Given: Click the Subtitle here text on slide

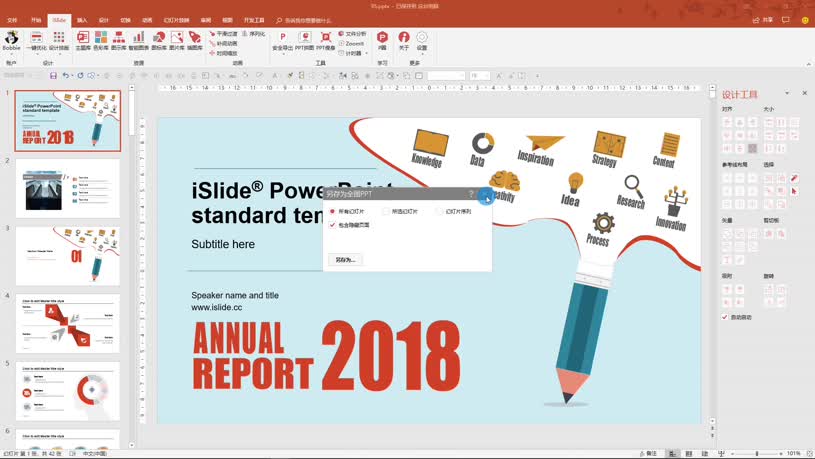Looking at the screenshot, I should pos(223,244).
